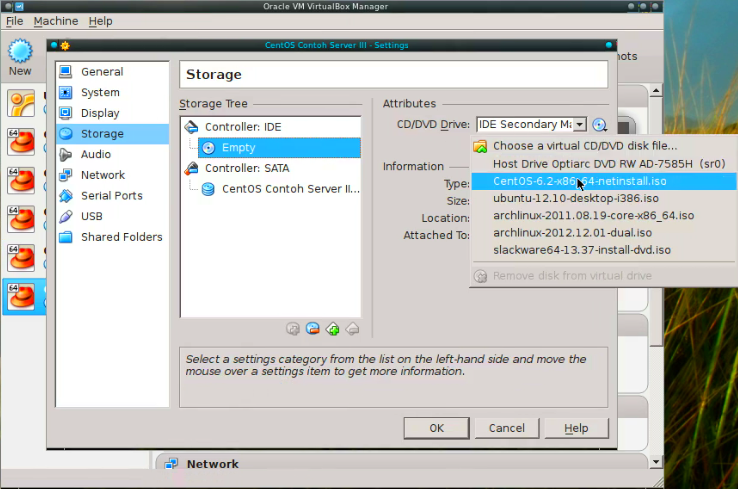Pick slackware64-13.37-install-dvd.iso
This screenshot has width=738, height=489.
tap(604, 250)
